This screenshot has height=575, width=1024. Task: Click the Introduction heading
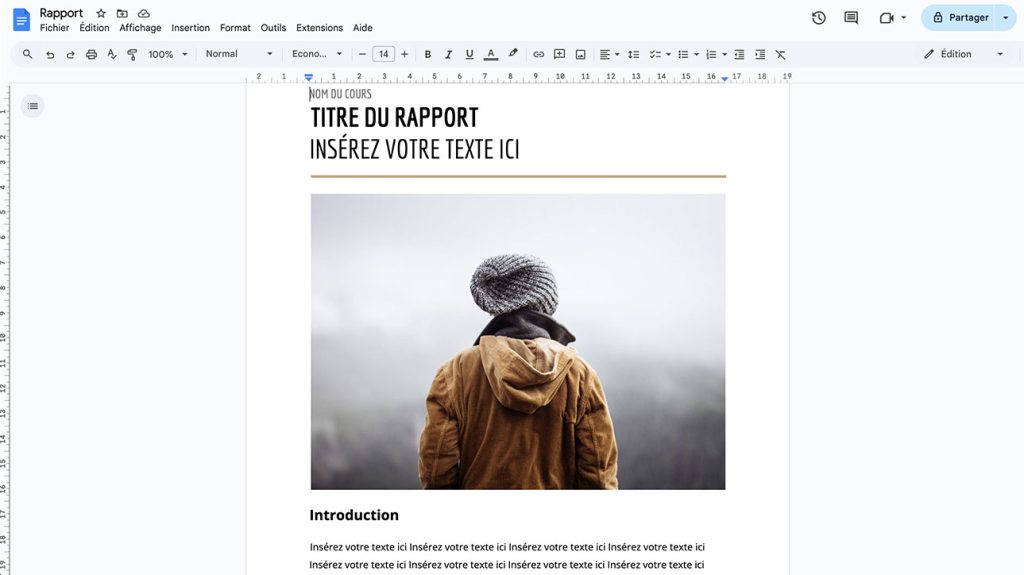click(x=354, y=515)
